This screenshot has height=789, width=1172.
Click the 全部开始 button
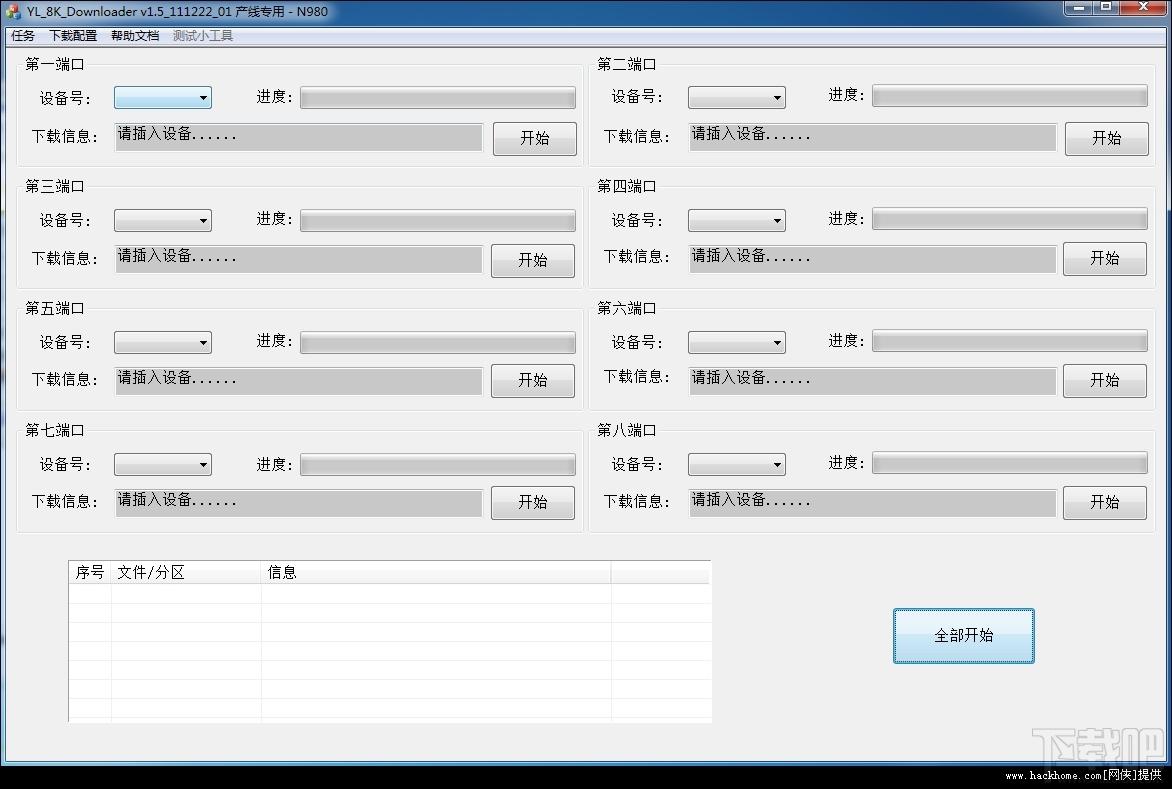click(x=963, y=636)
